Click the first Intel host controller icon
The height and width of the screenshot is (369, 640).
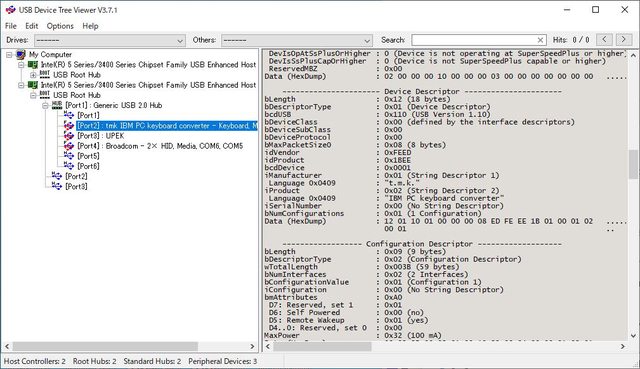tap(33, 64)
